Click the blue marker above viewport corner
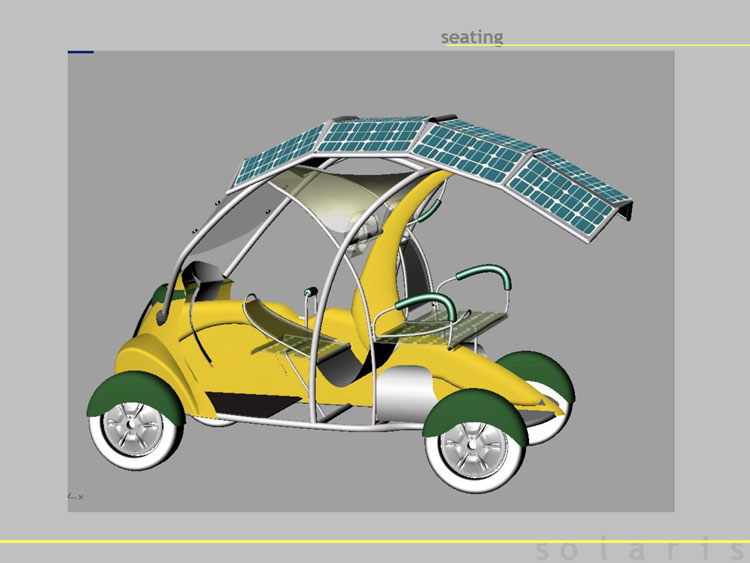Screen dimensions: 750x563 (81, 52)
